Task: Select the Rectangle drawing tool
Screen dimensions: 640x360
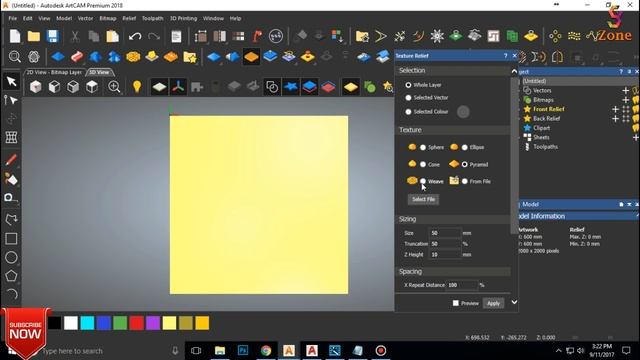Action: click(x=11, y=238)
